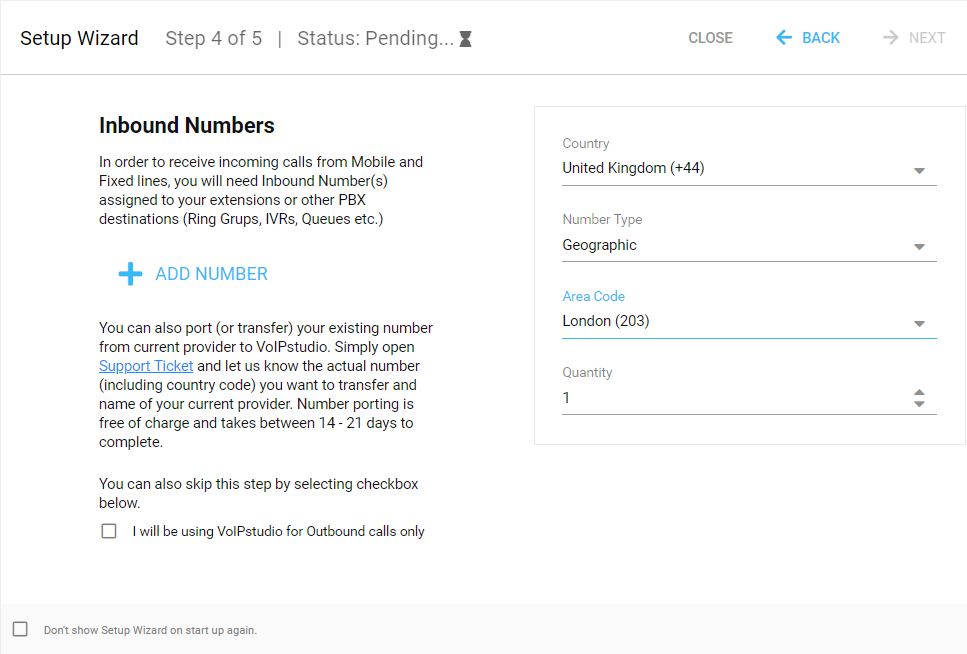Decrease quantity with the down arrow

coord(919,404)
